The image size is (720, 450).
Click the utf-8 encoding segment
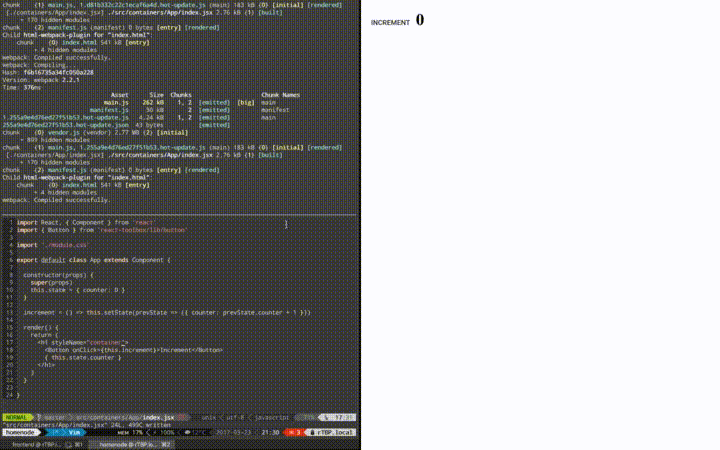tap(228, 417)
